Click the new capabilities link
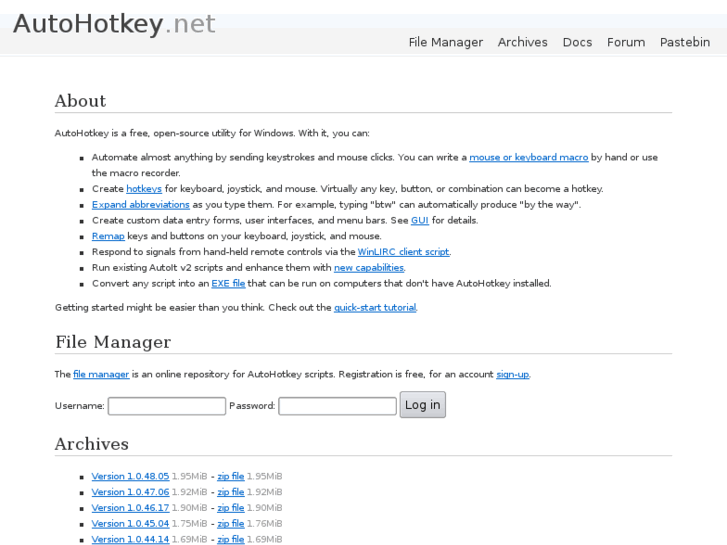This screenshot has height=545, width=727. tap(369, 268)
